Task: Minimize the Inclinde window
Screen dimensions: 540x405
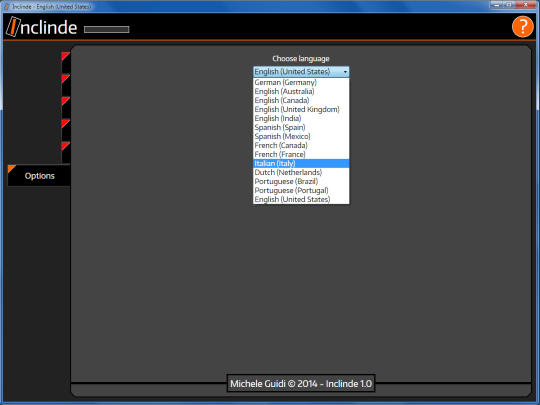Action: point(496,4)
